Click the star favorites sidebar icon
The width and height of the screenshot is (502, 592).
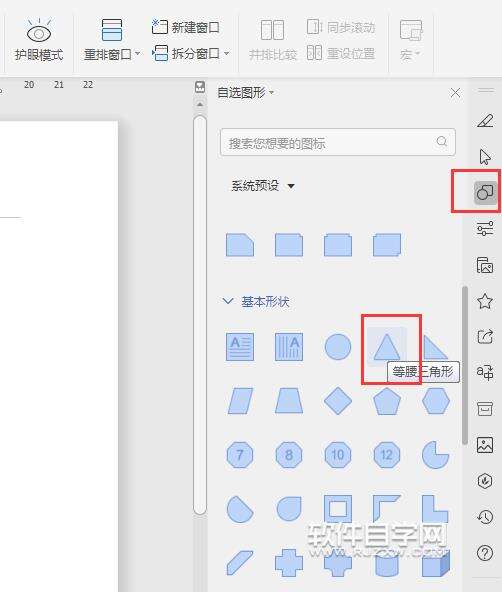coord(485,301)
